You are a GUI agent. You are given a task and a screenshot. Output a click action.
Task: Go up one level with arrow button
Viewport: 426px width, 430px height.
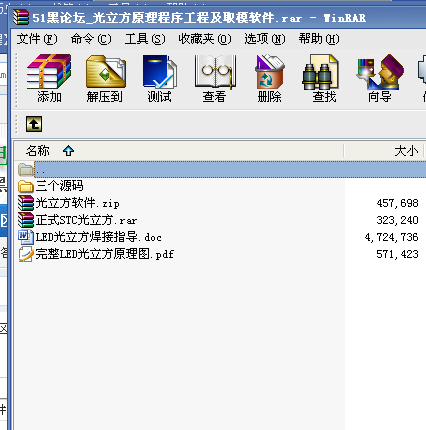(34, 124)
